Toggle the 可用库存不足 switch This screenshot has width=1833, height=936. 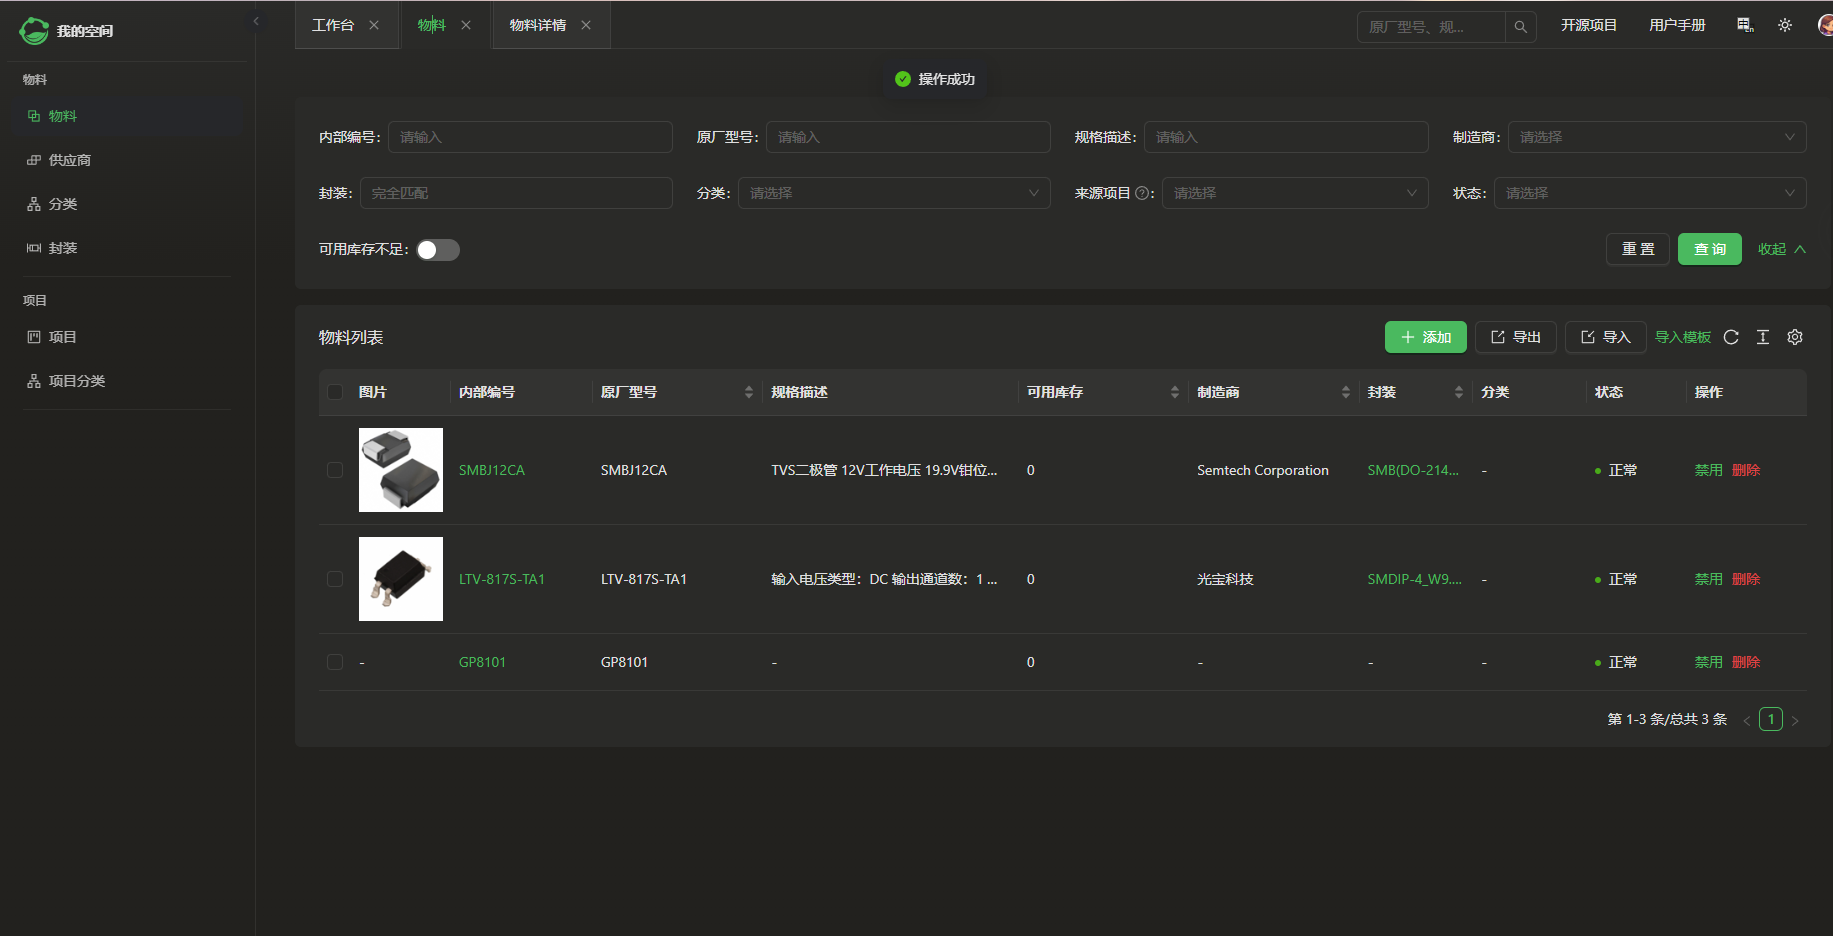tap(438, 250)
